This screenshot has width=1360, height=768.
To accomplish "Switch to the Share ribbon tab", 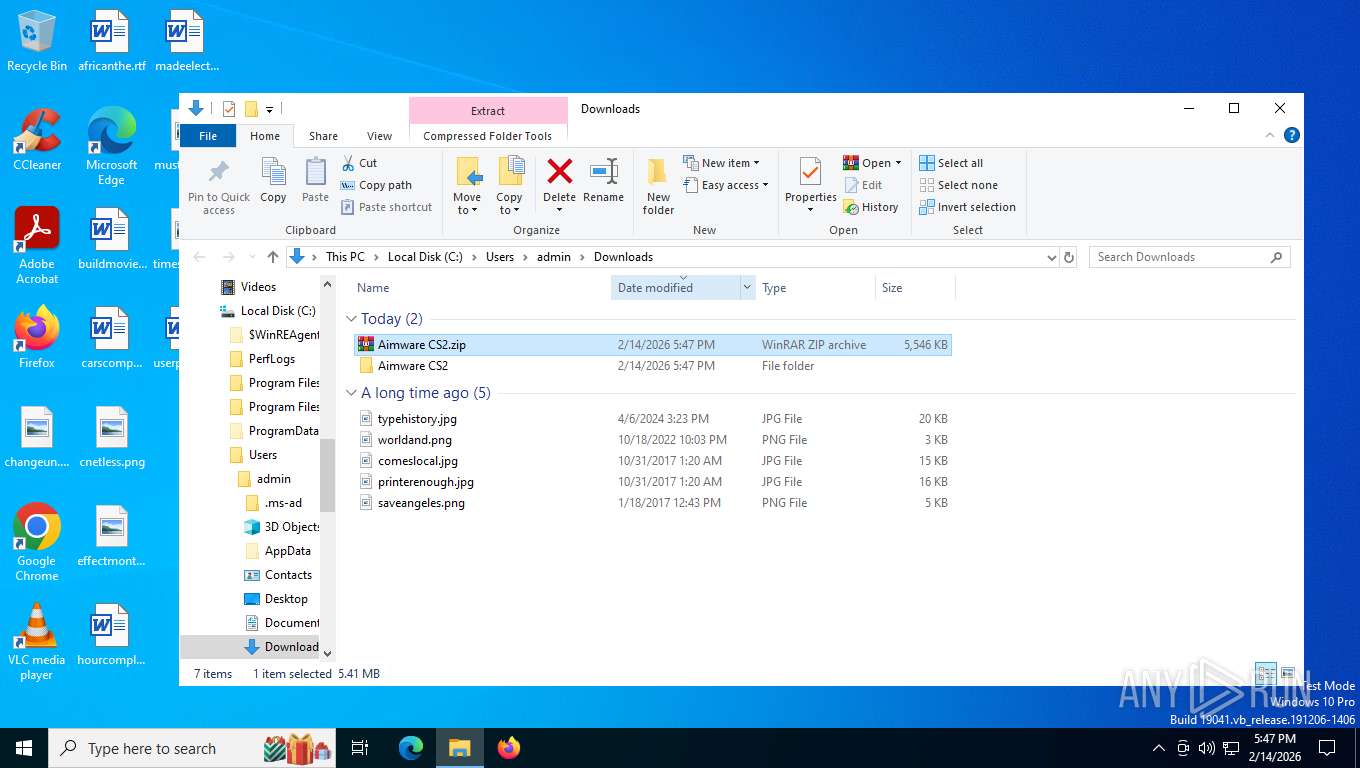I will 323,136.
